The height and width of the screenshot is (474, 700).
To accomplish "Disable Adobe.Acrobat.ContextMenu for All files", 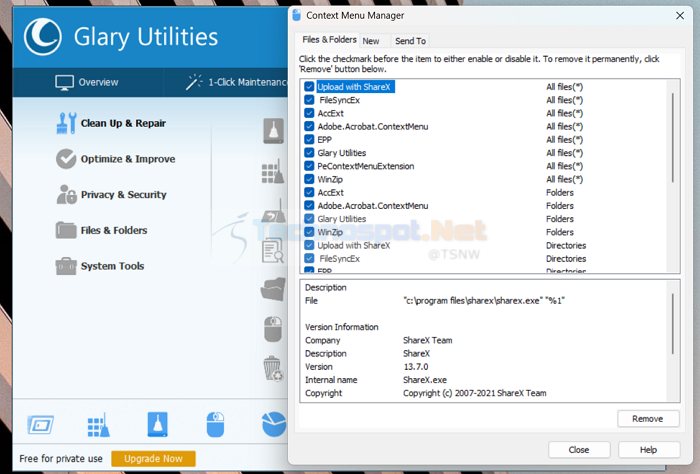I will point(309,126).
